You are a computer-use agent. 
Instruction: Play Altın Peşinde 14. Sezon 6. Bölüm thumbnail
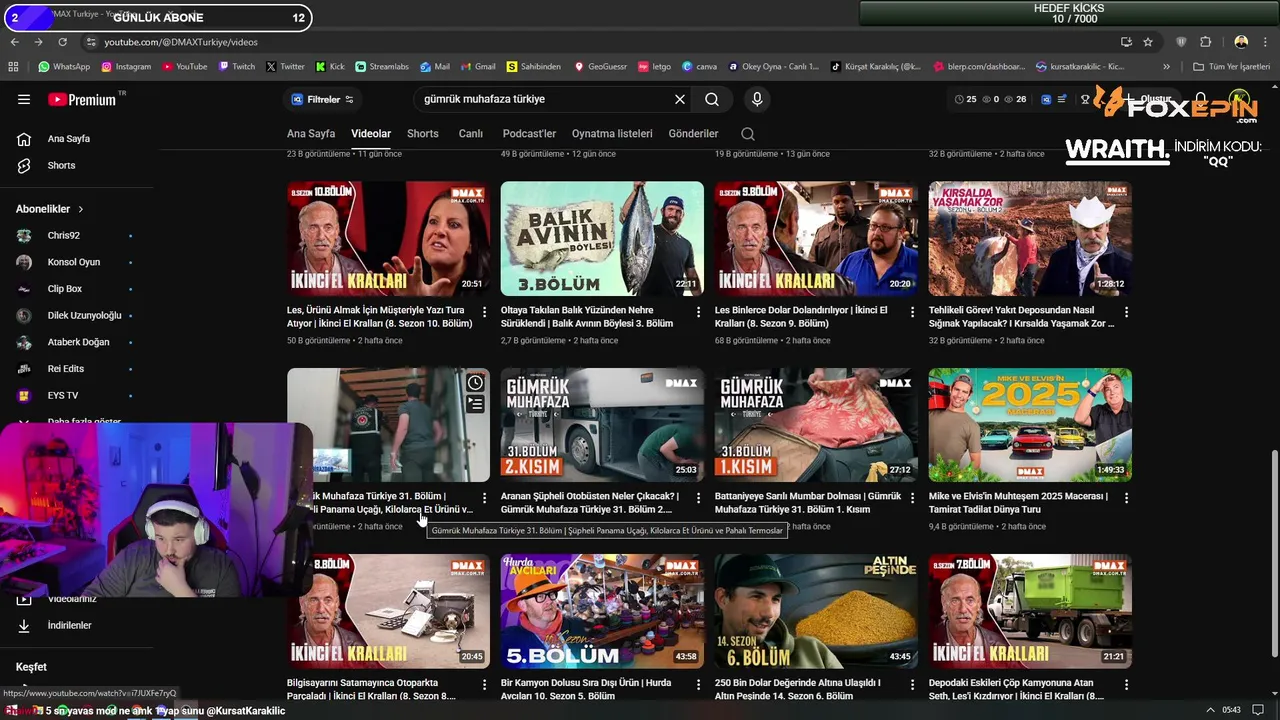point(816,611)
